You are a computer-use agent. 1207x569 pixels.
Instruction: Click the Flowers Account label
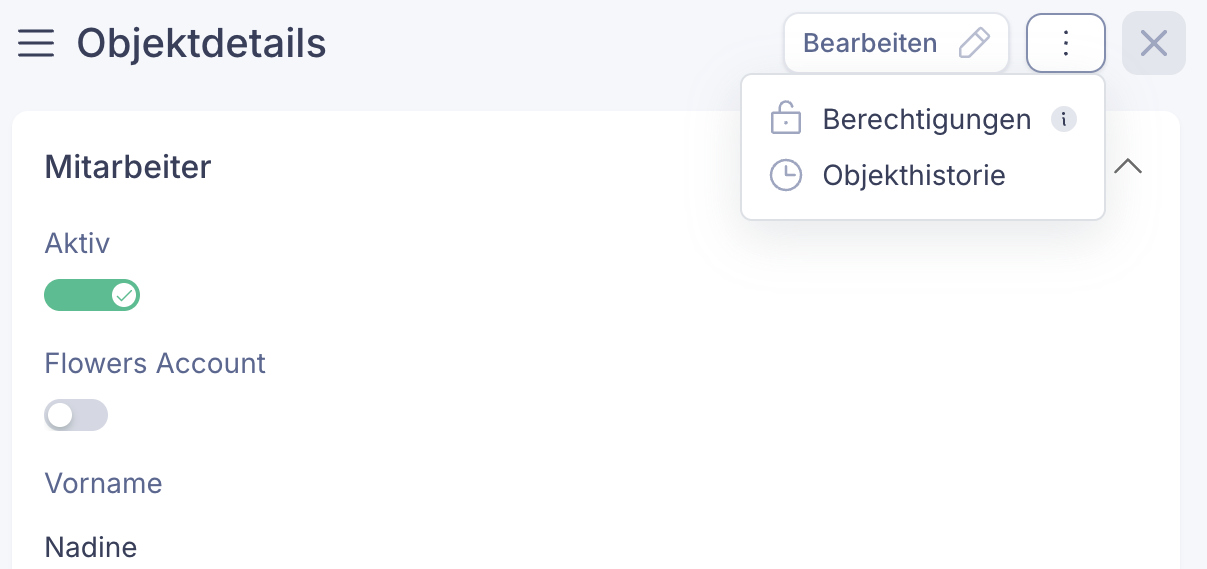(155, 363)
